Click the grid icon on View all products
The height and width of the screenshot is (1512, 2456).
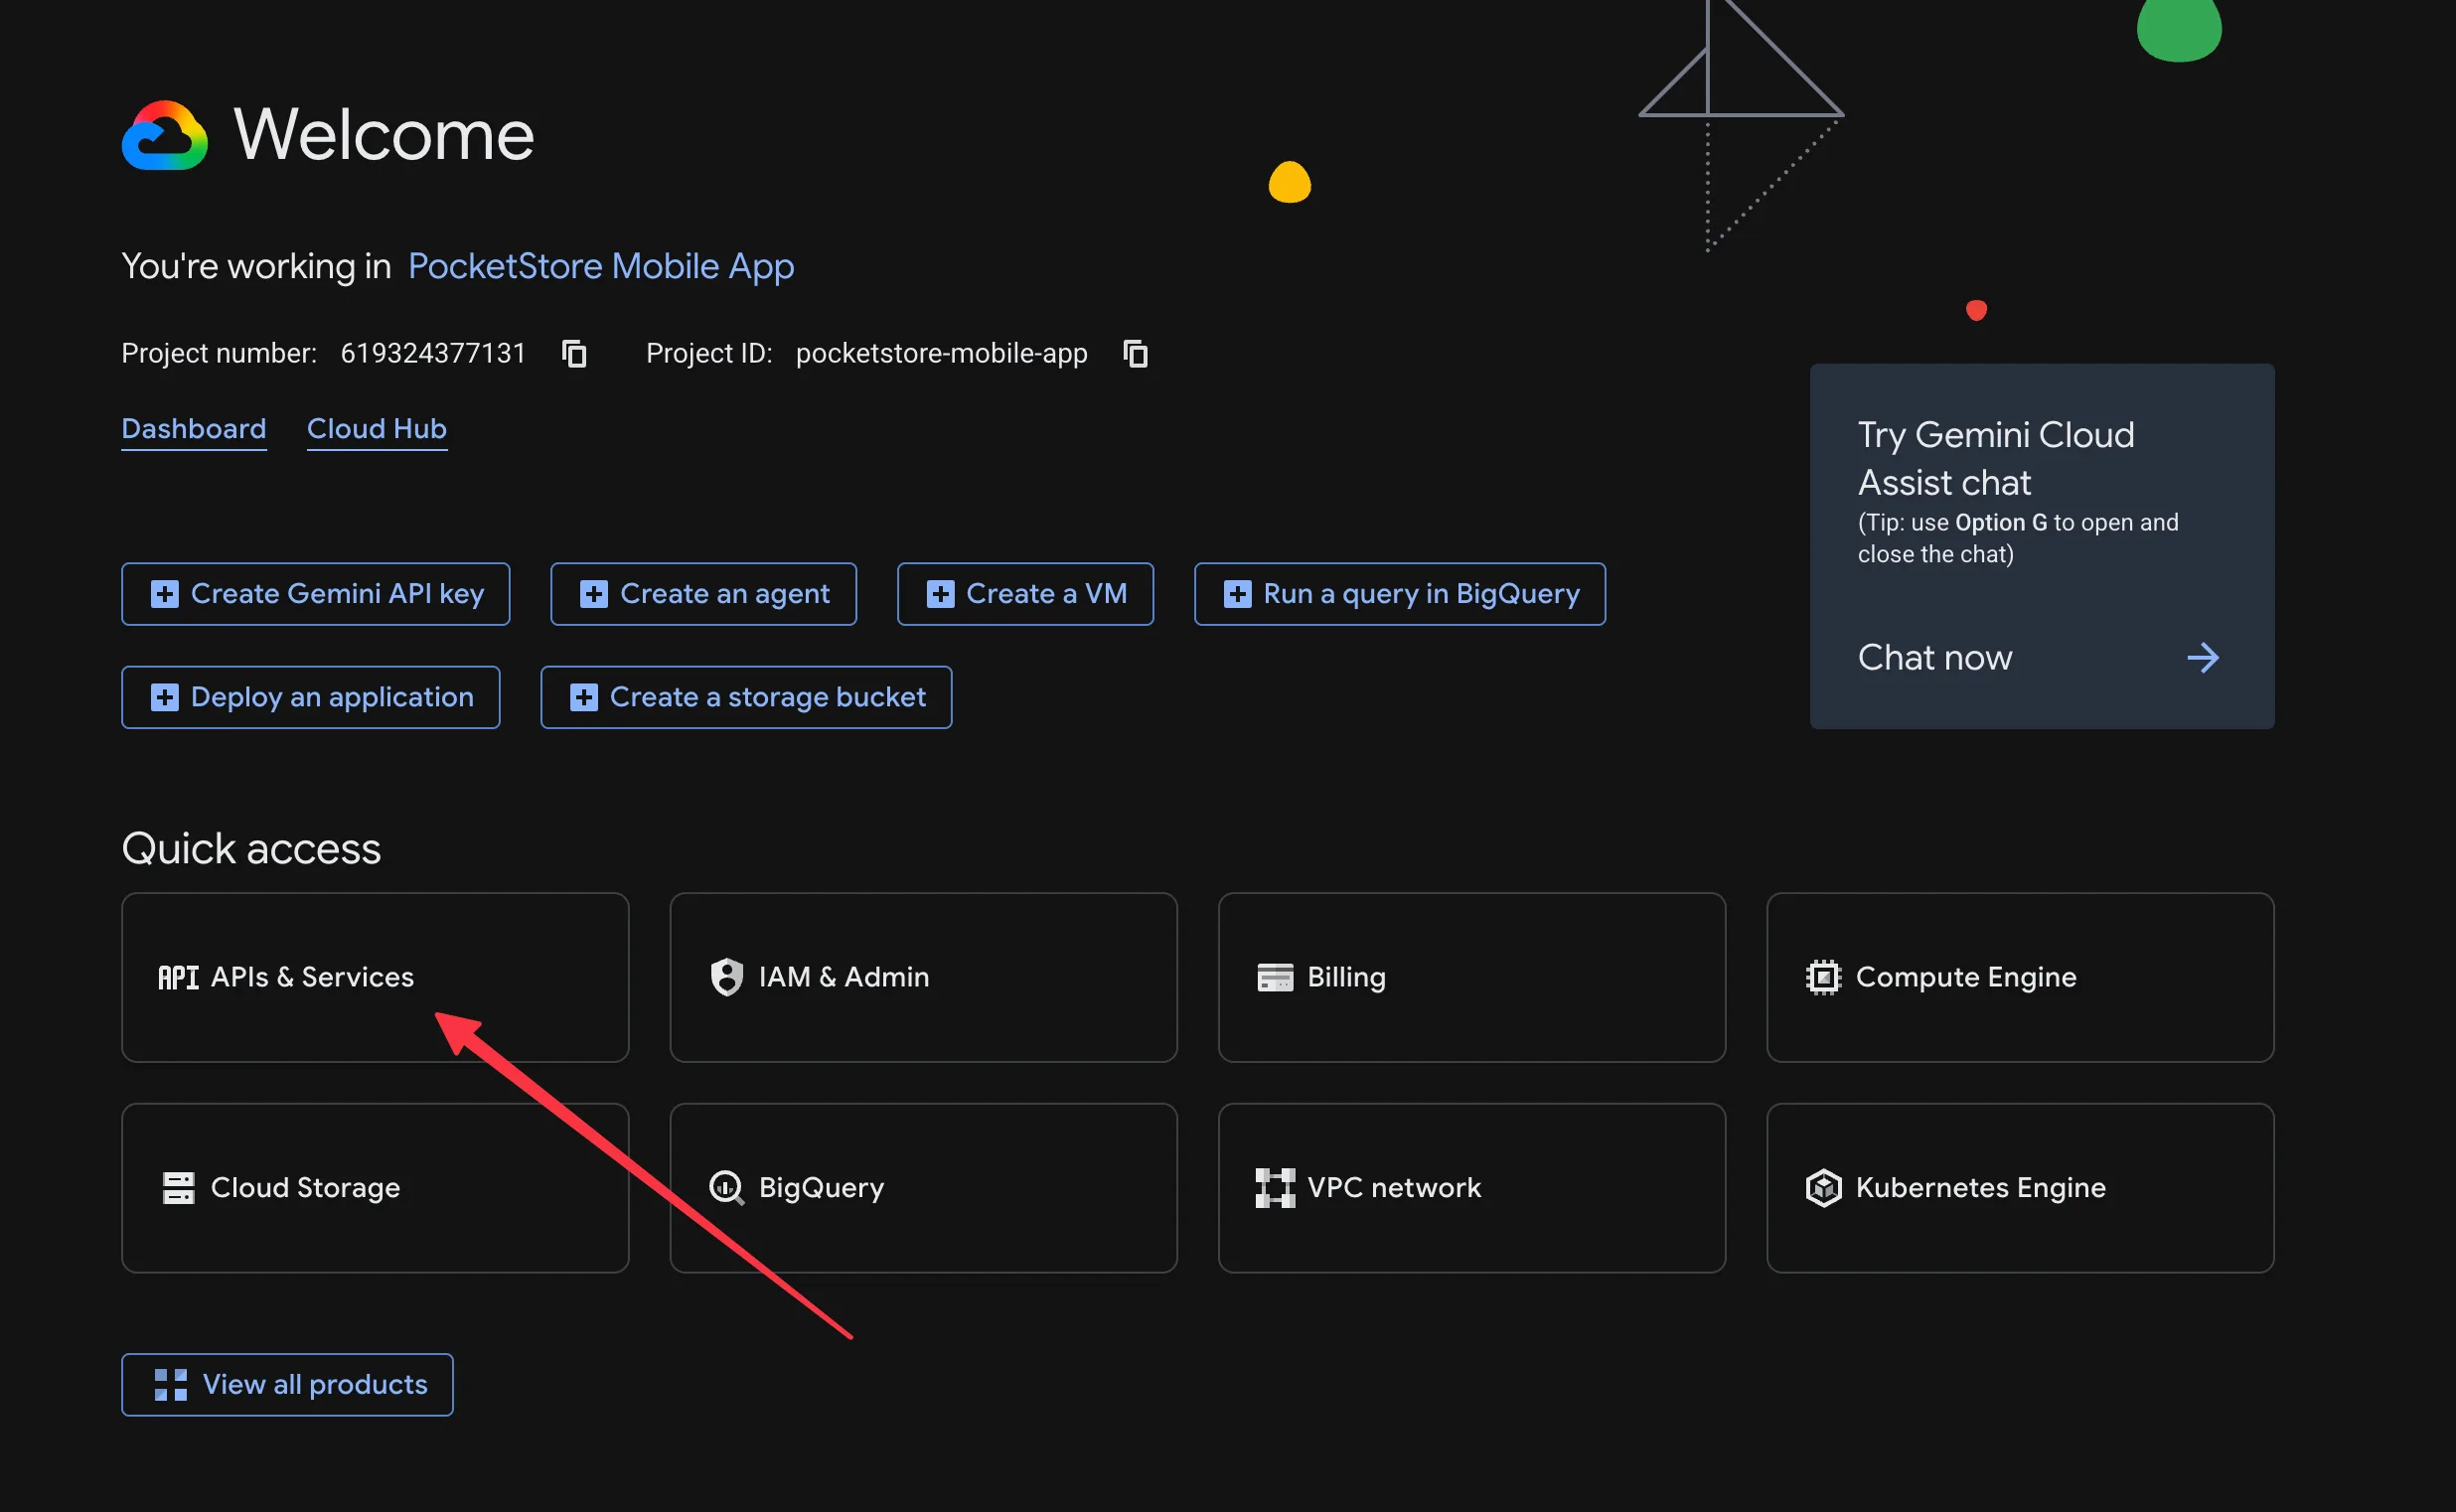[x=170, y=1385]
